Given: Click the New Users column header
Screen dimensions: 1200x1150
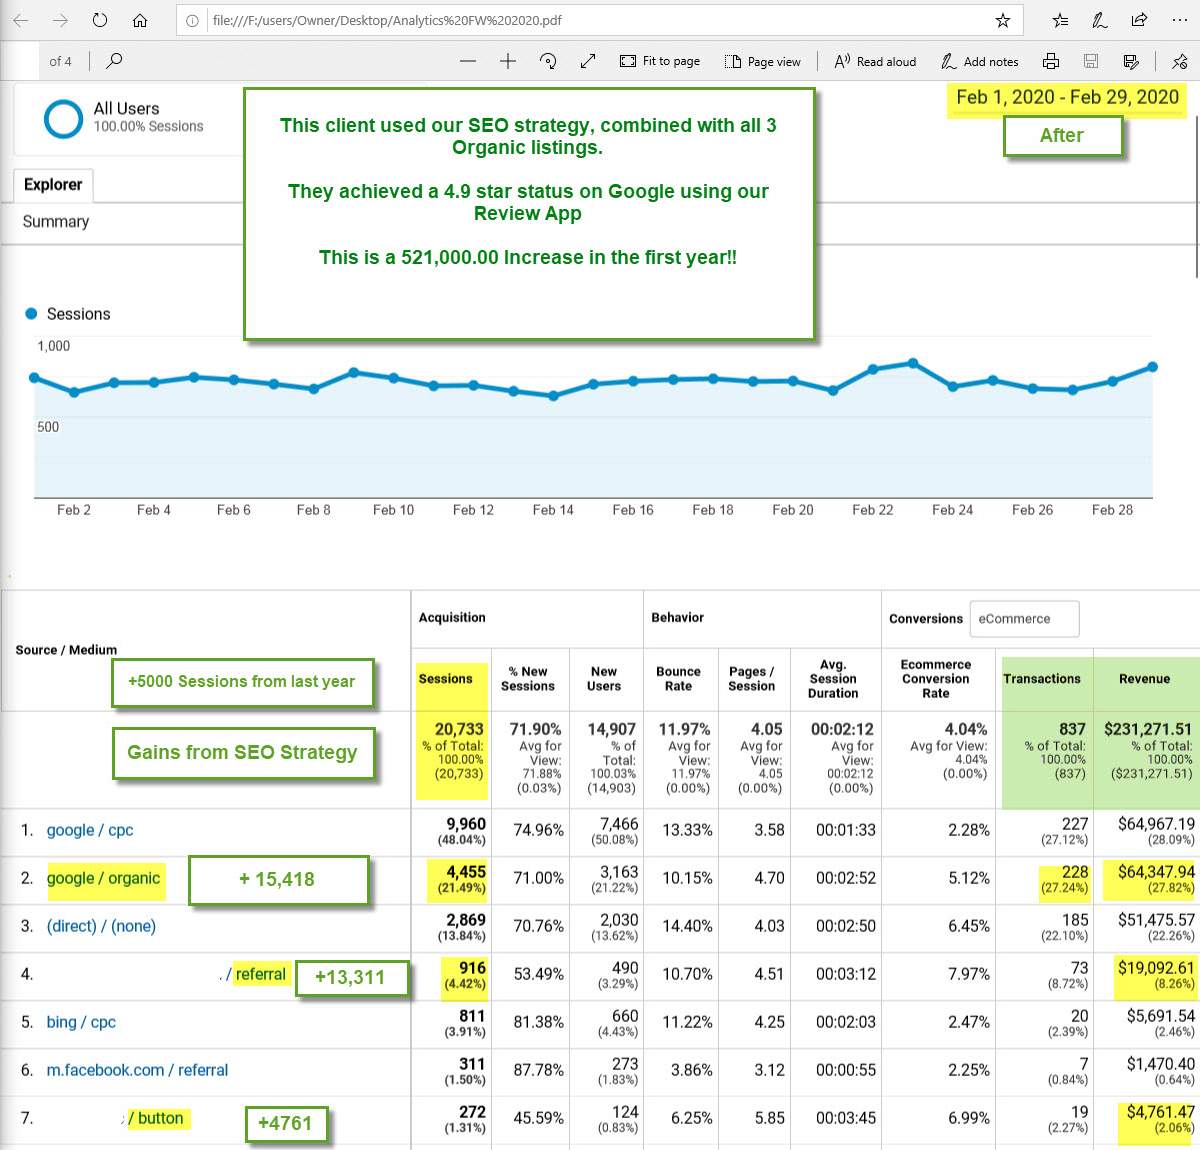Looking at the screenshot, I should [x=604, y=679].
